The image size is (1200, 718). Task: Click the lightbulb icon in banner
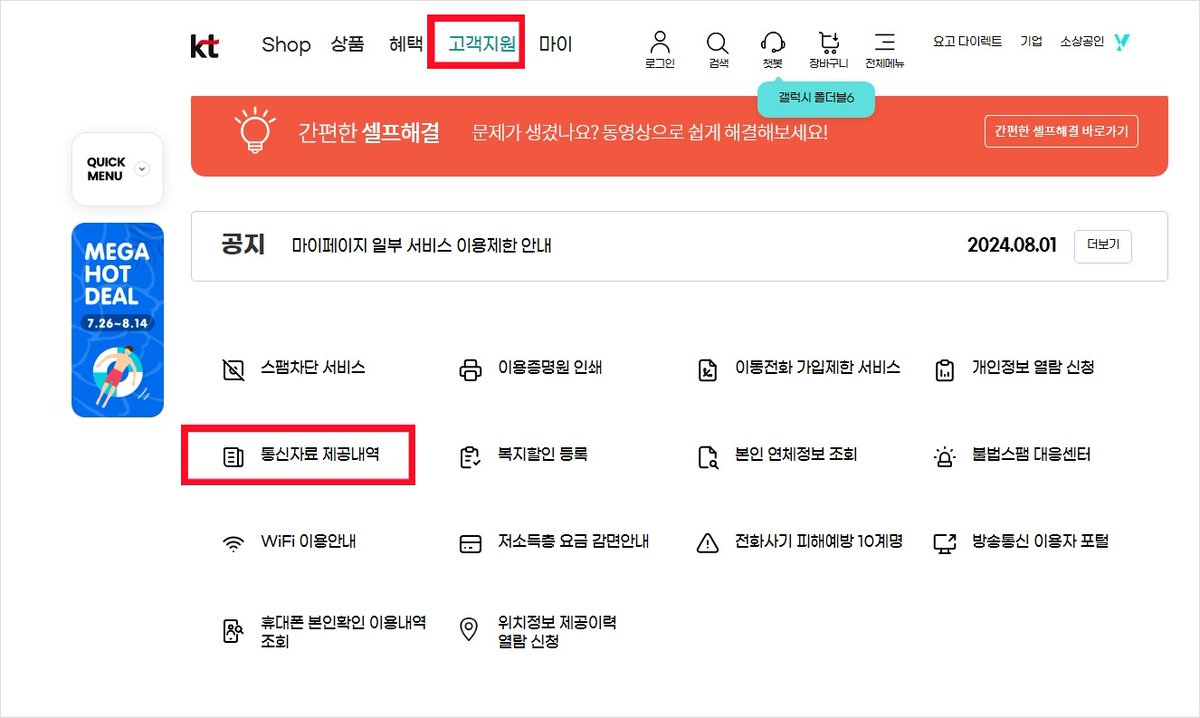254,132
